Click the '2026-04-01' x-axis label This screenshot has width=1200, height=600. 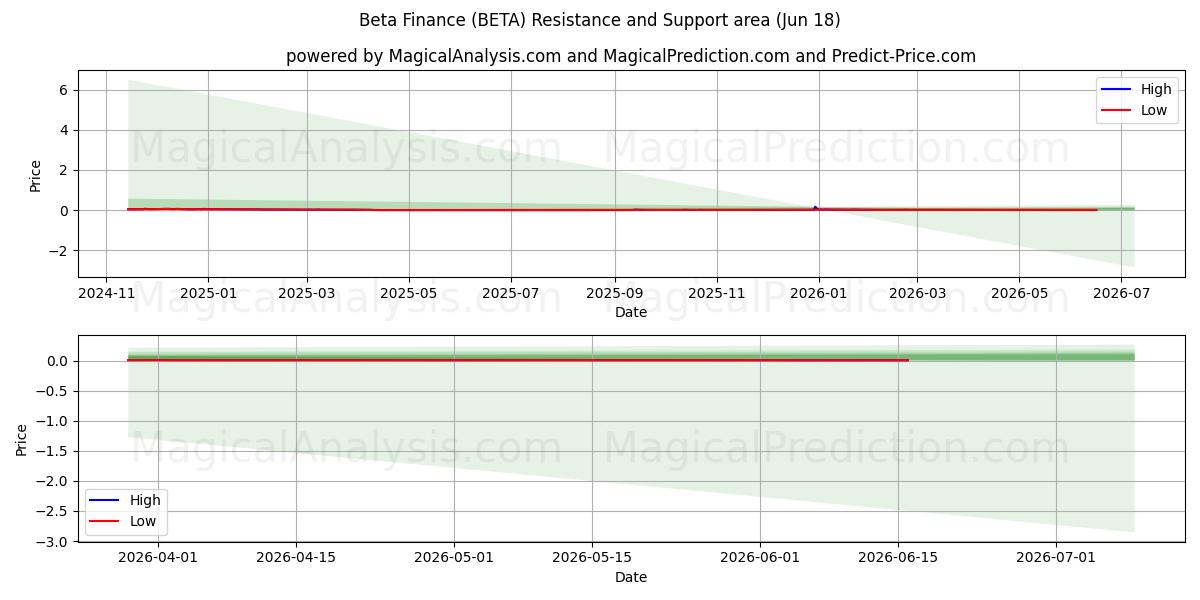(159, 559)
